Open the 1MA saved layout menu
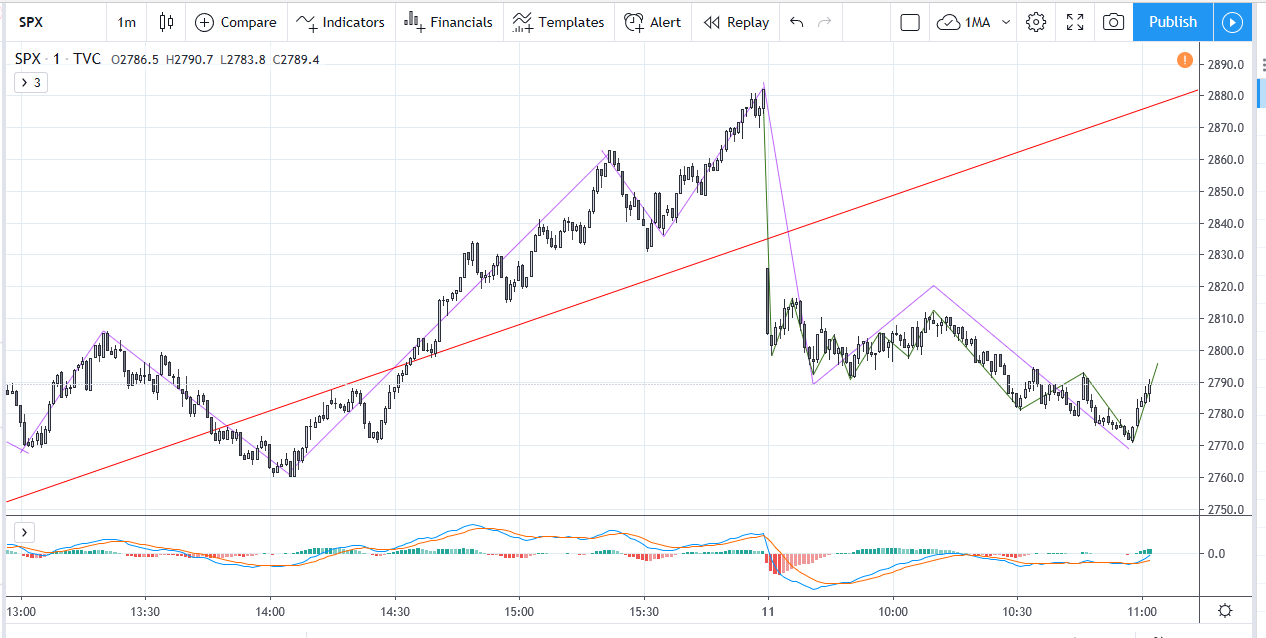This screenshot has height=638, width=1266. point(966,22)
